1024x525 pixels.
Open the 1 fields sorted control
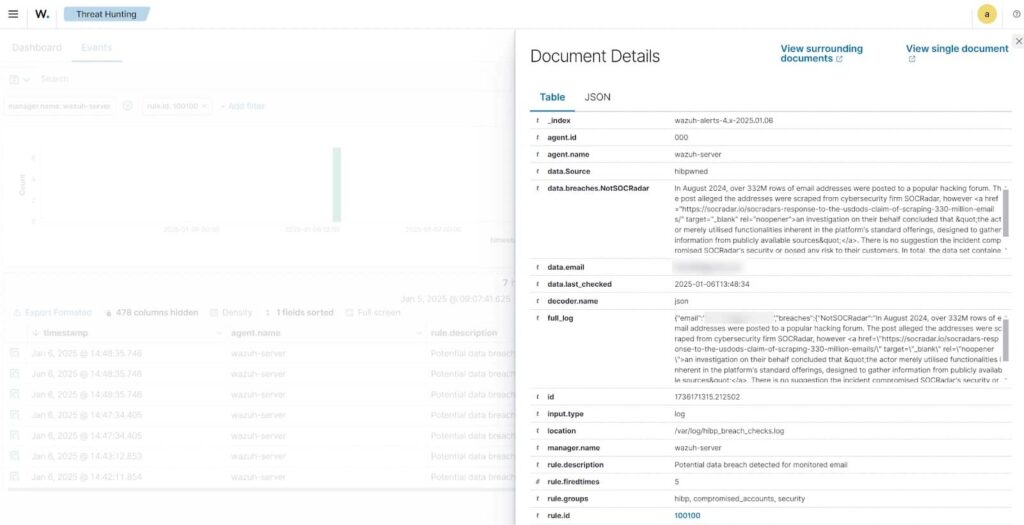(299, 313)
